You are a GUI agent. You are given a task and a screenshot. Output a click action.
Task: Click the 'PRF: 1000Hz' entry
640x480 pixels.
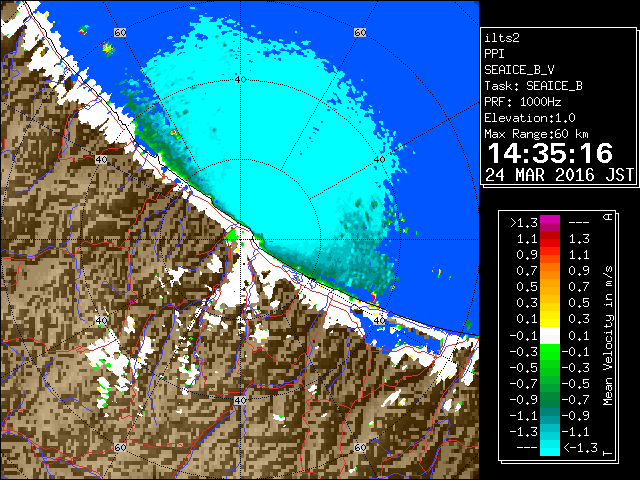[522, 102]
